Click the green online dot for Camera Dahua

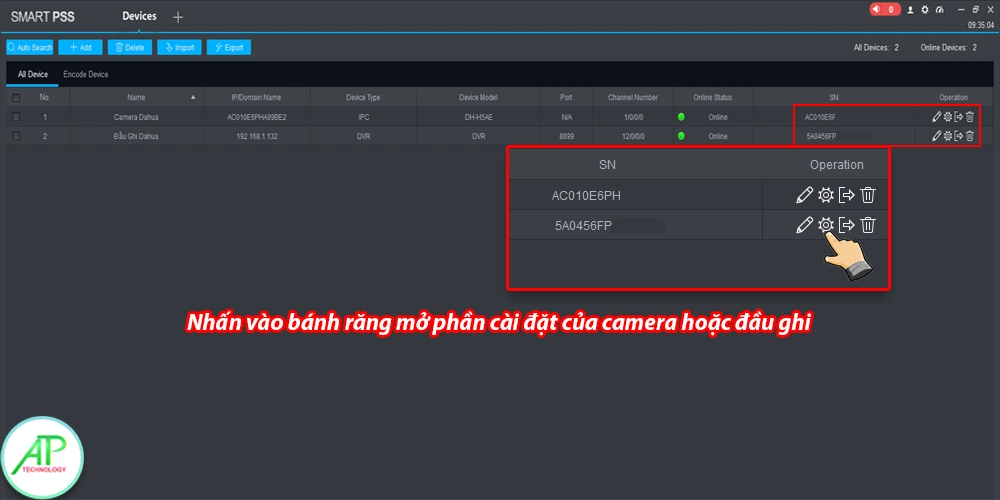(x=681, y=117)
